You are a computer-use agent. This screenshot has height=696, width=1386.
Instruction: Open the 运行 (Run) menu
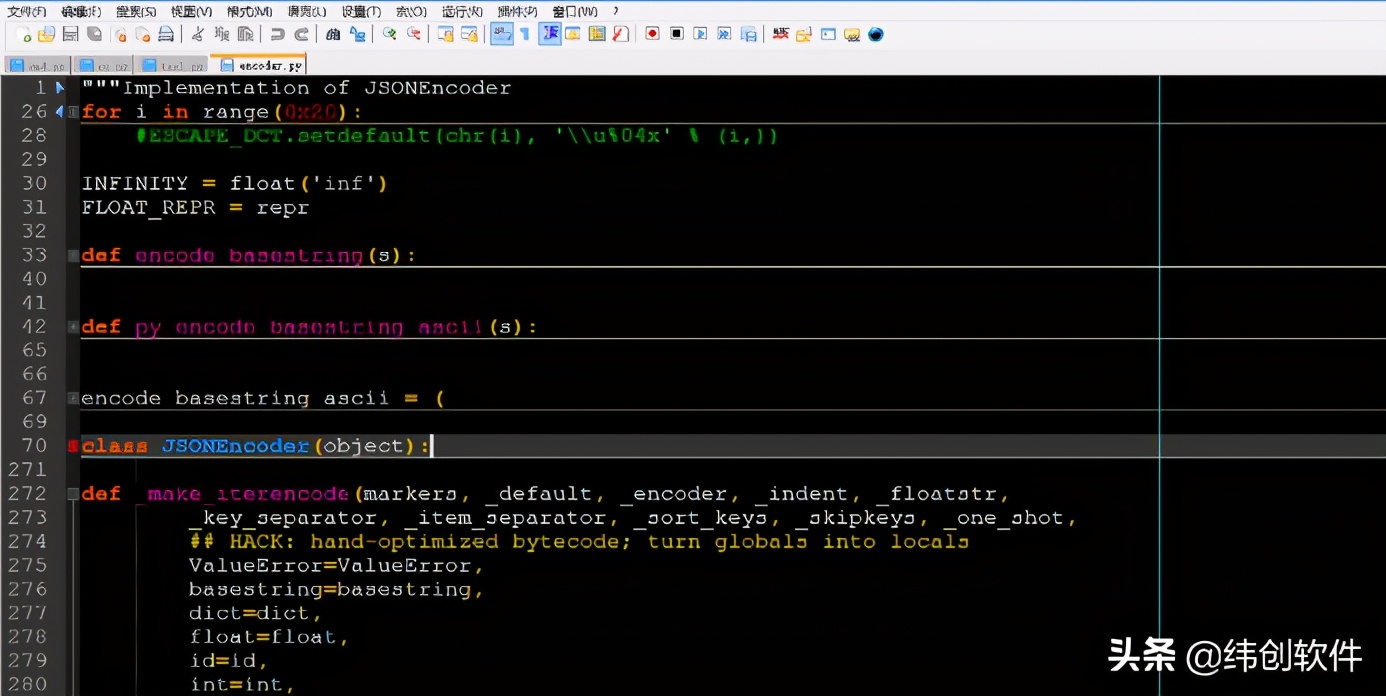point(461,11)
